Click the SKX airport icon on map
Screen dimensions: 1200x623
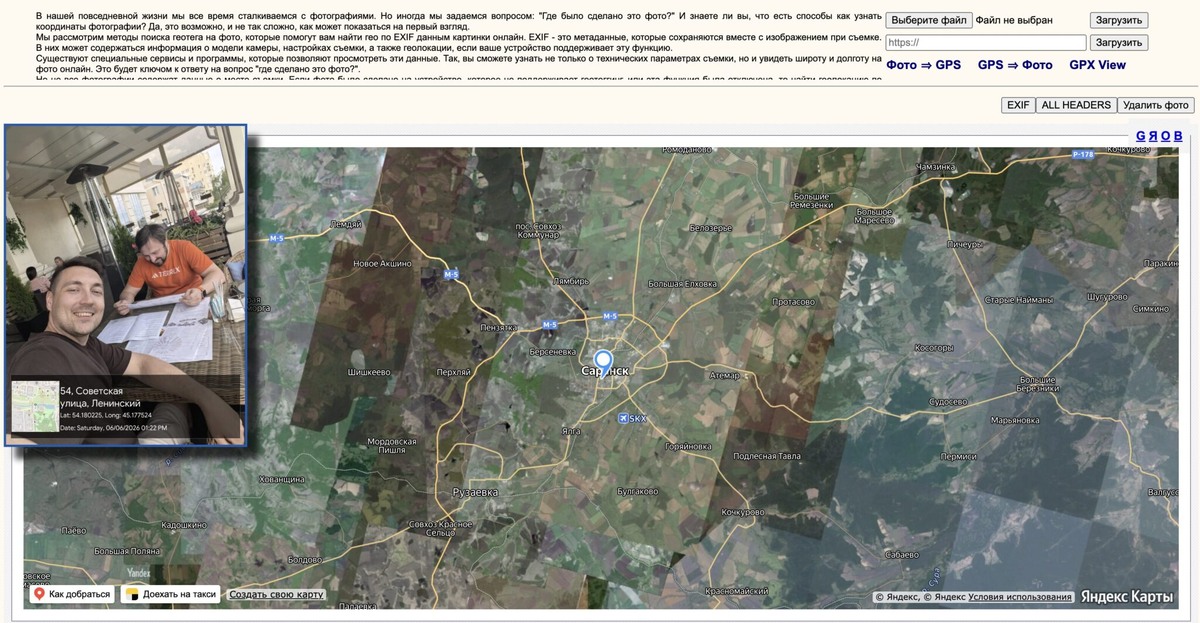point(625,418)
